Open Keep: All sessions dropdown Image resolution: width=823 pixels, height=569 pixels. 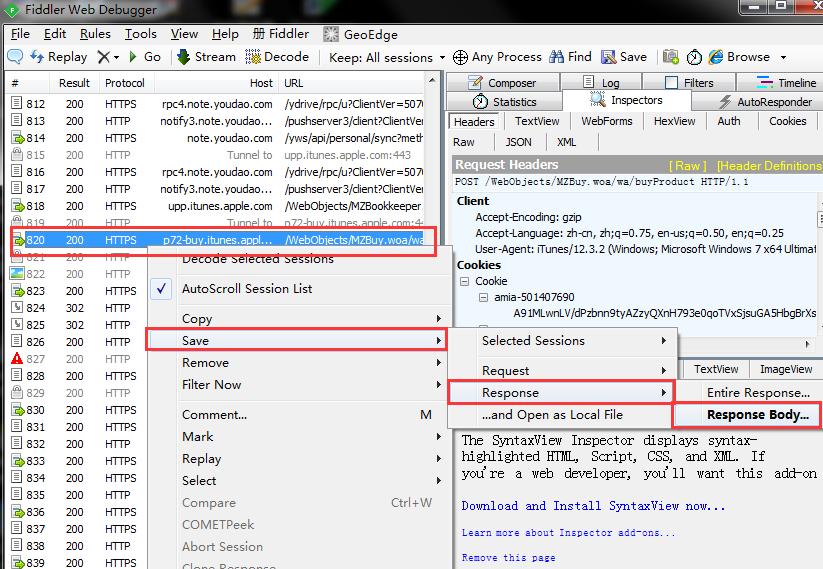pos(387,57)
